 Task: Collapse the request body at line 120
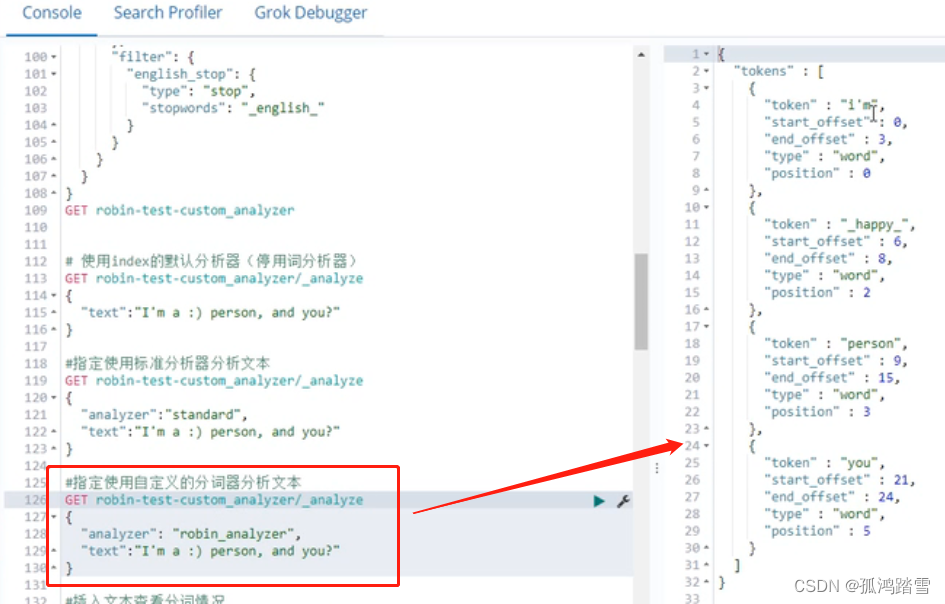coord(54,398)
